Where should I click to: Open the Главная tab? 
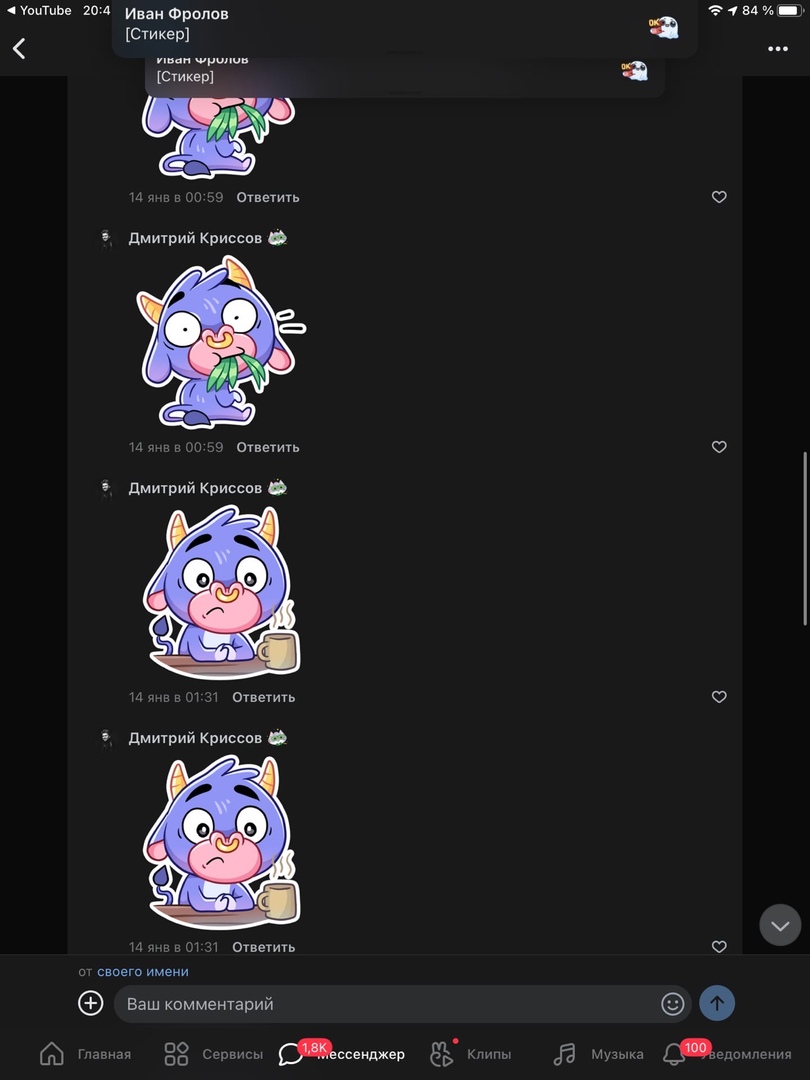85,1054
